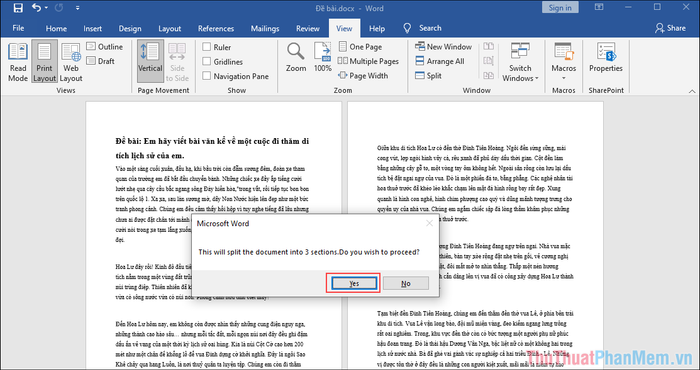
Task: Select the Web Layout view icon
Action: 71,62
